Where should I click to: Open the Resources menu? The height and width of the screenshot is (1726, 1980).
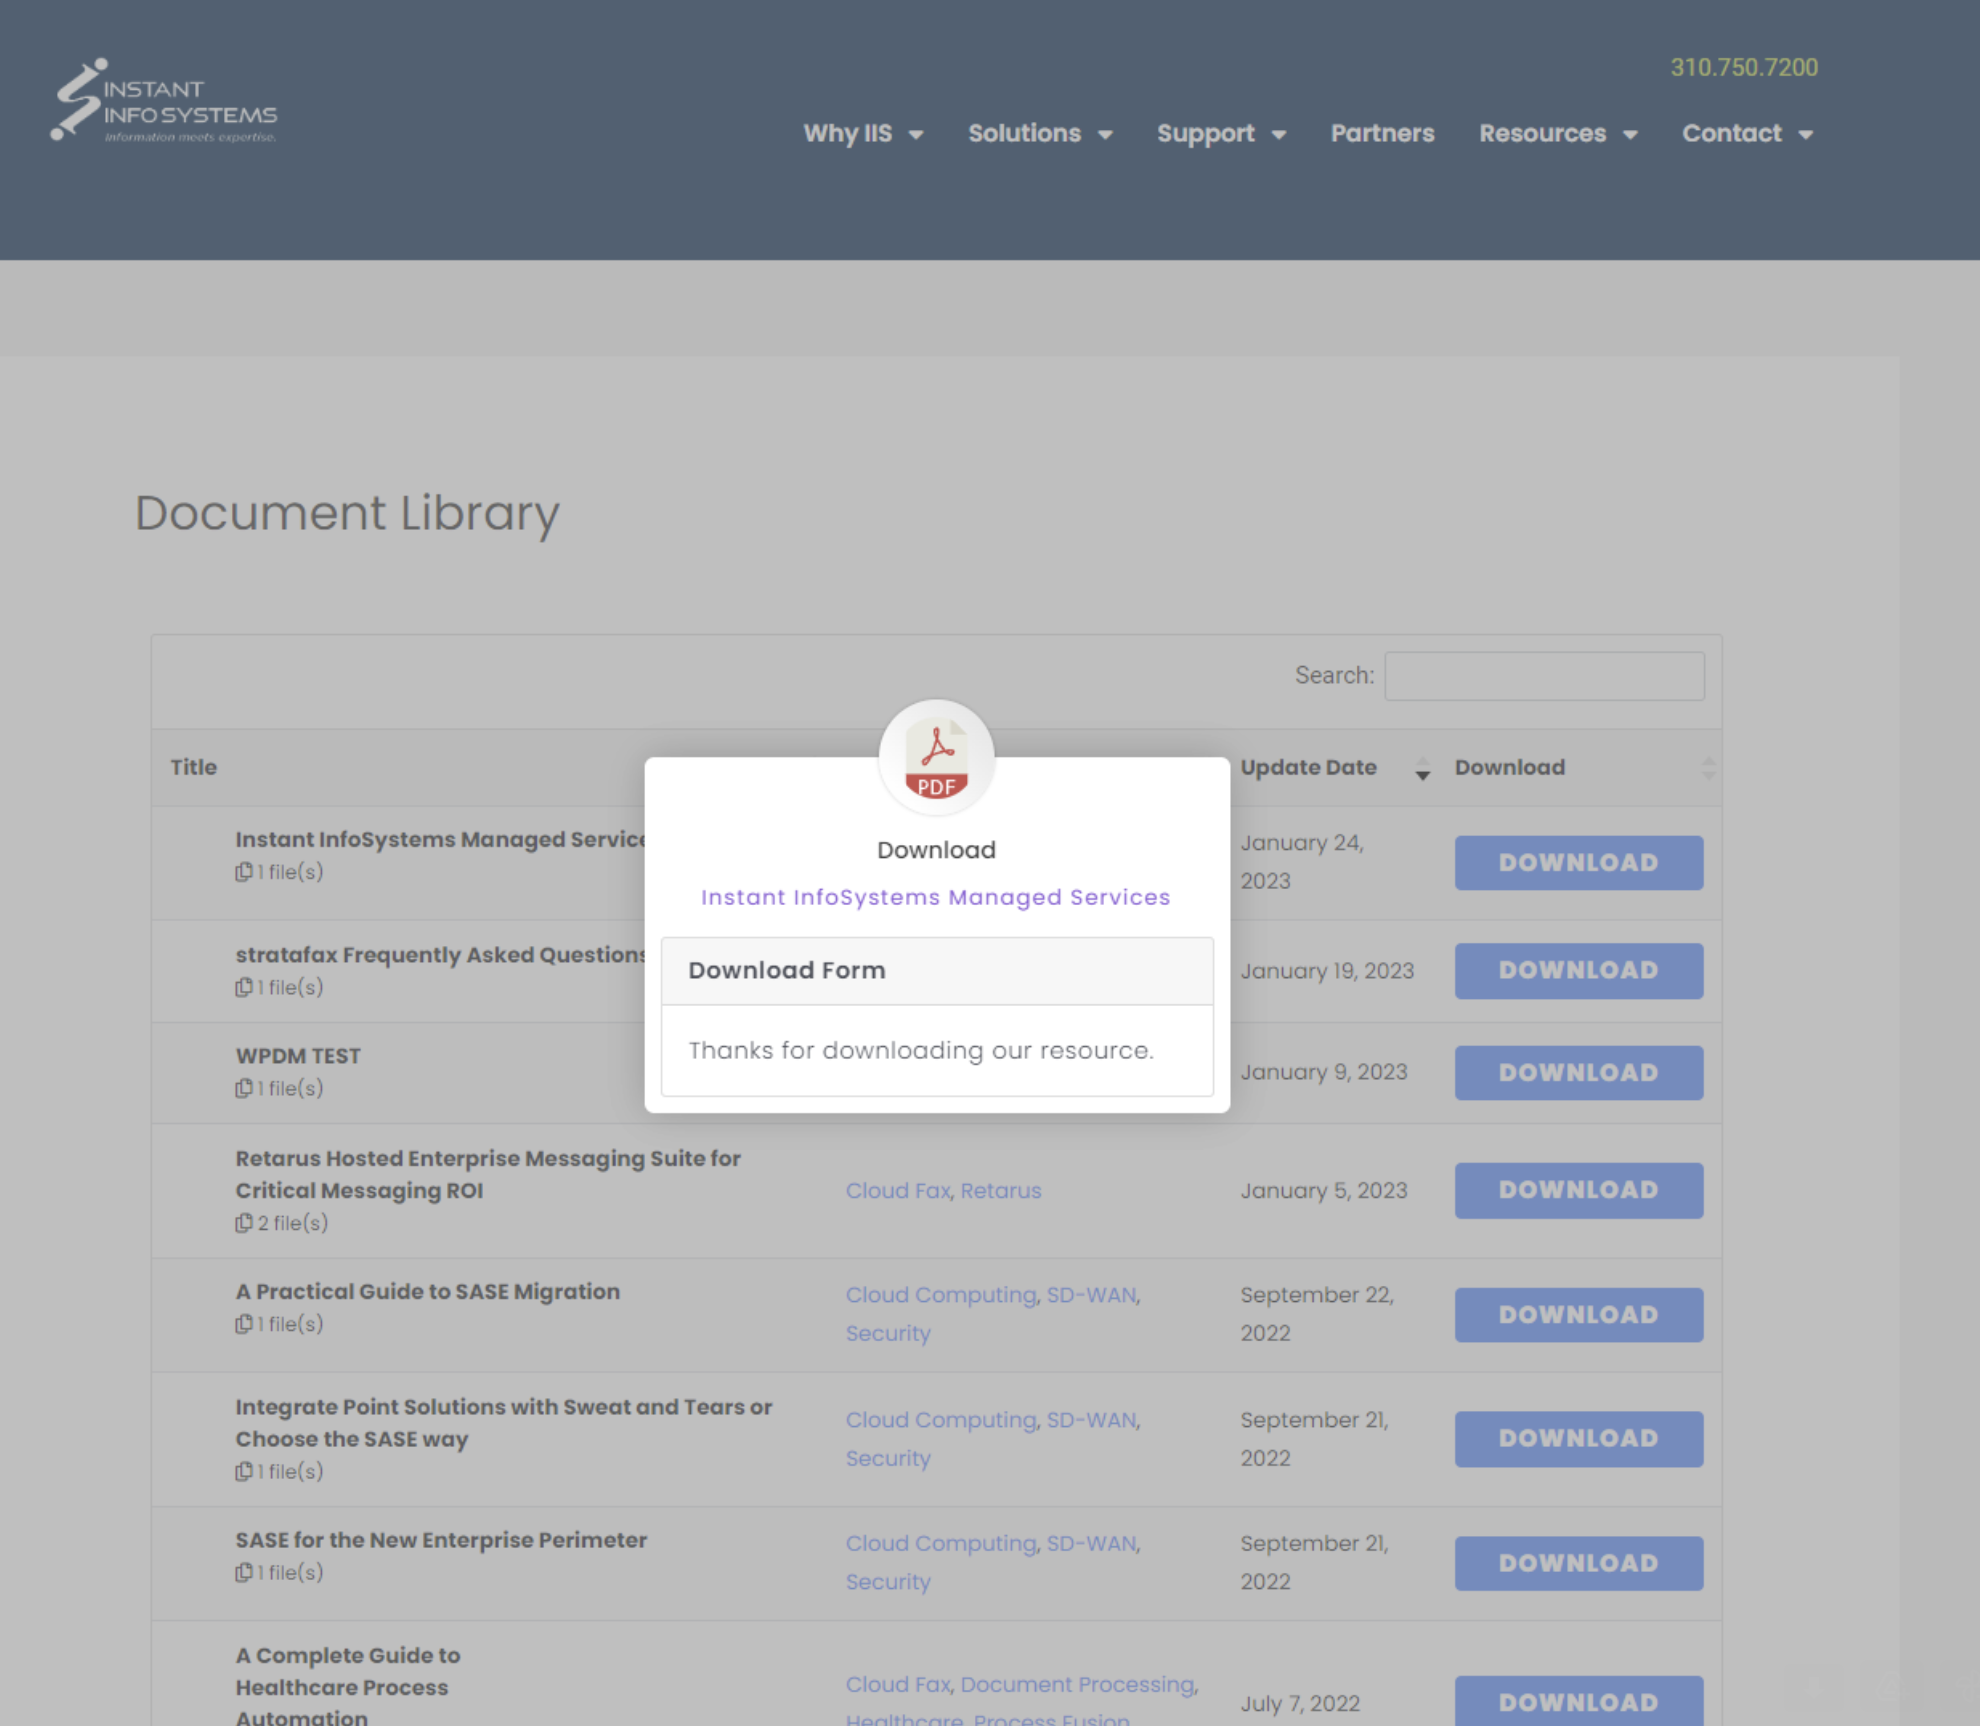[1543, 133]
